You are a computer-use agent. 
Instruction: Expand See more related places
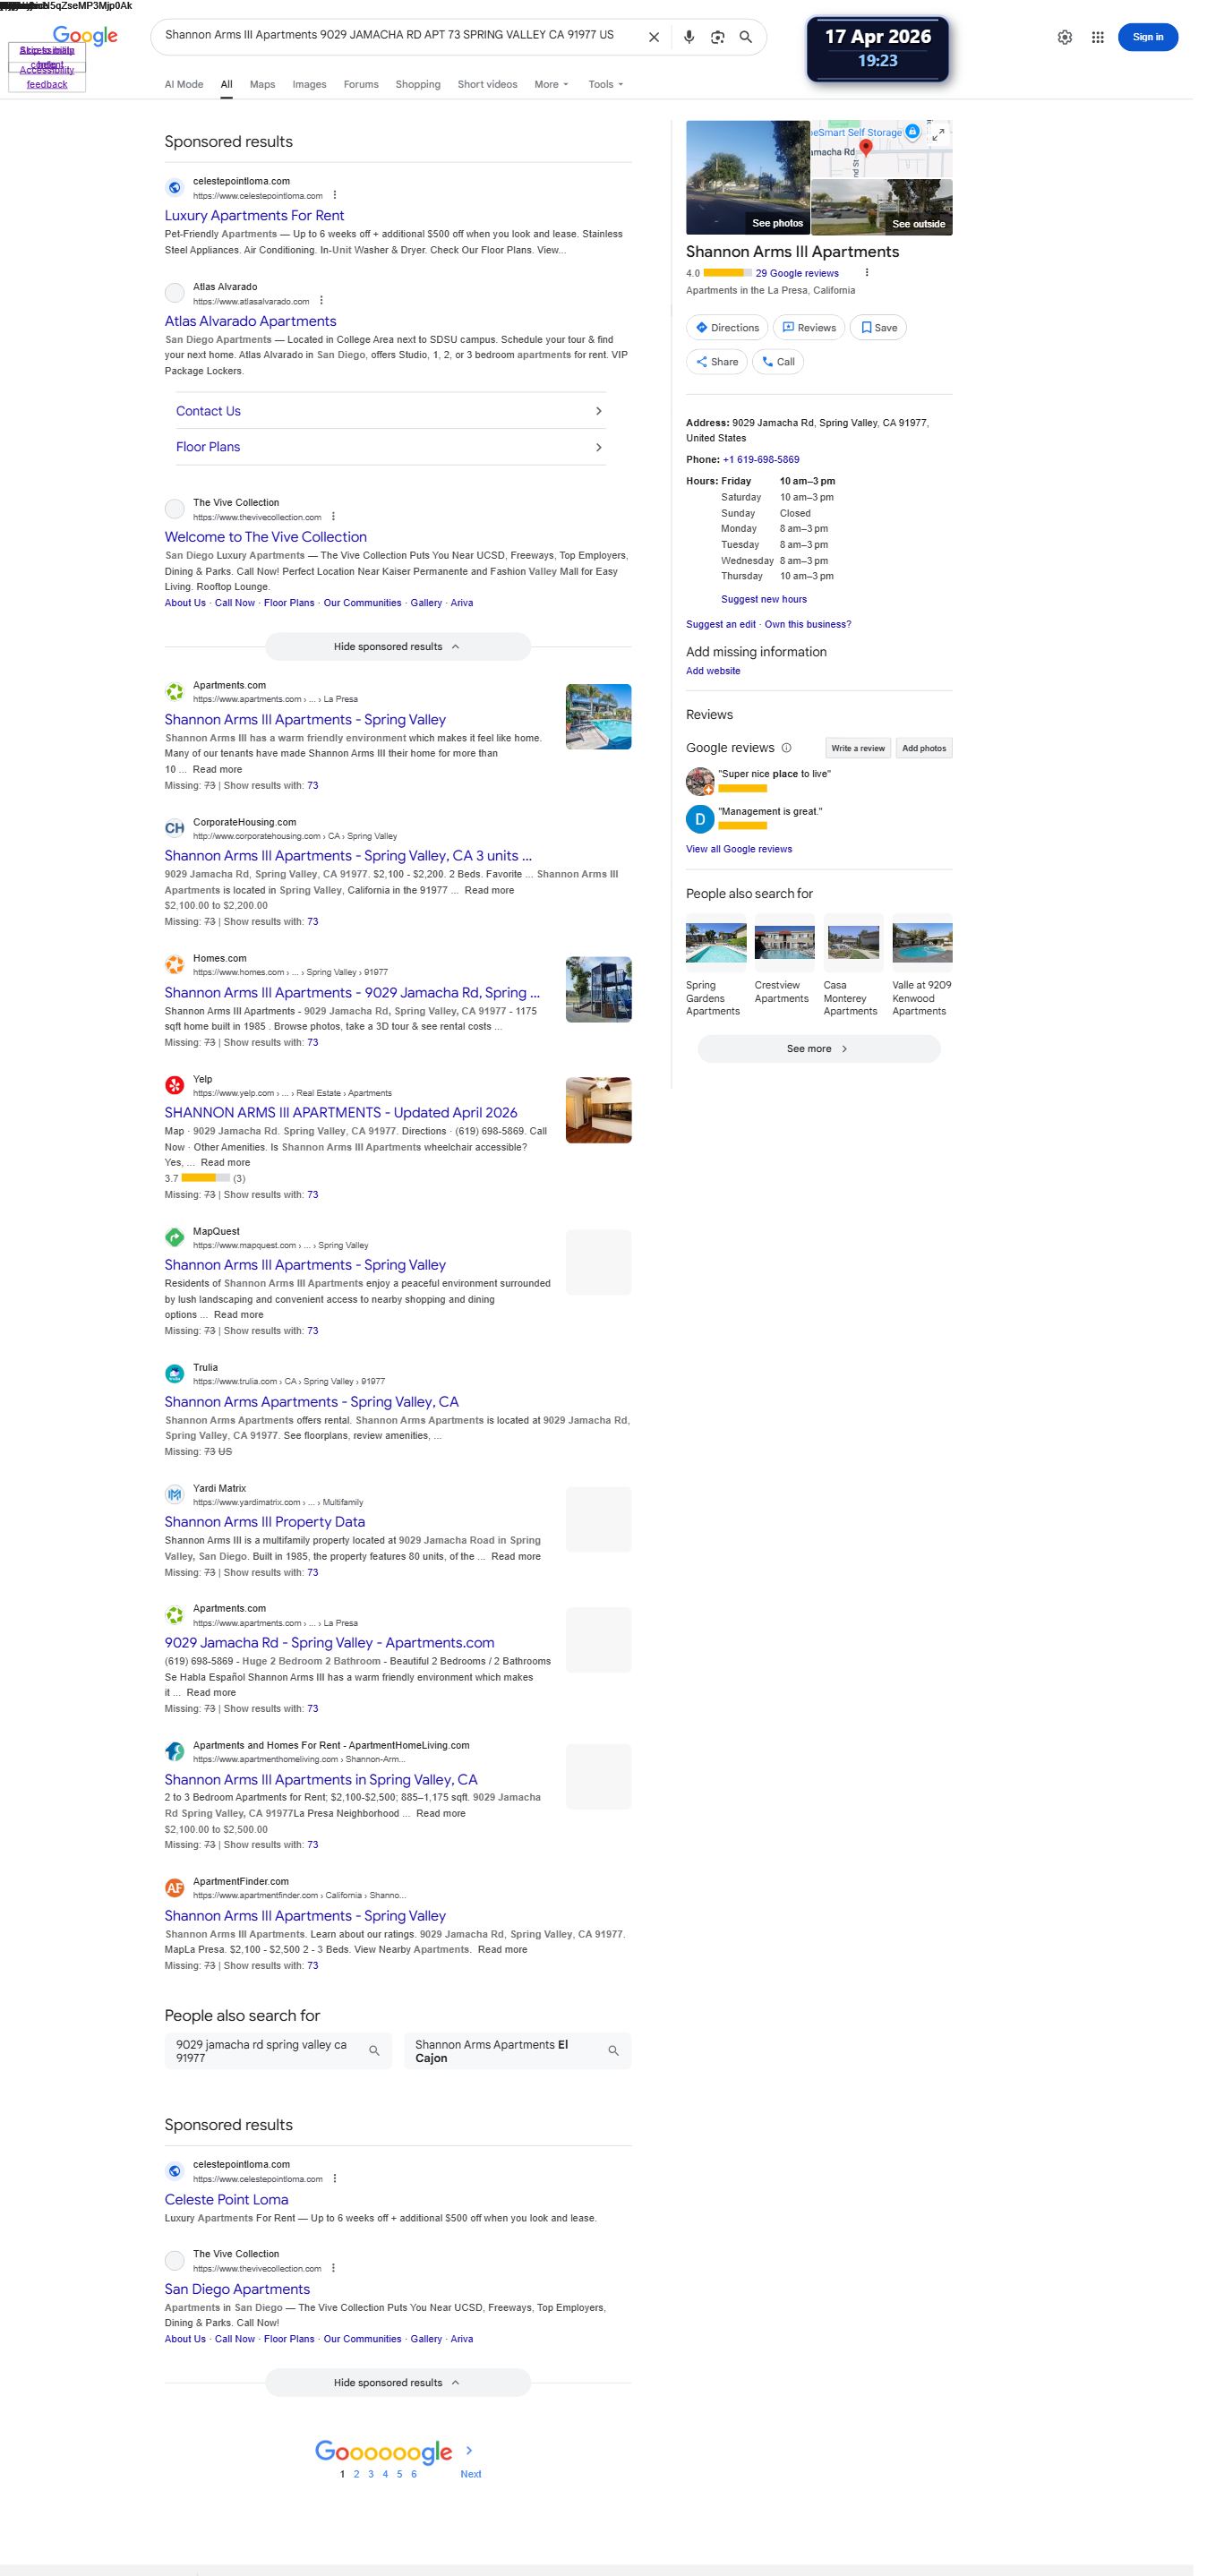coord(818,1049)
